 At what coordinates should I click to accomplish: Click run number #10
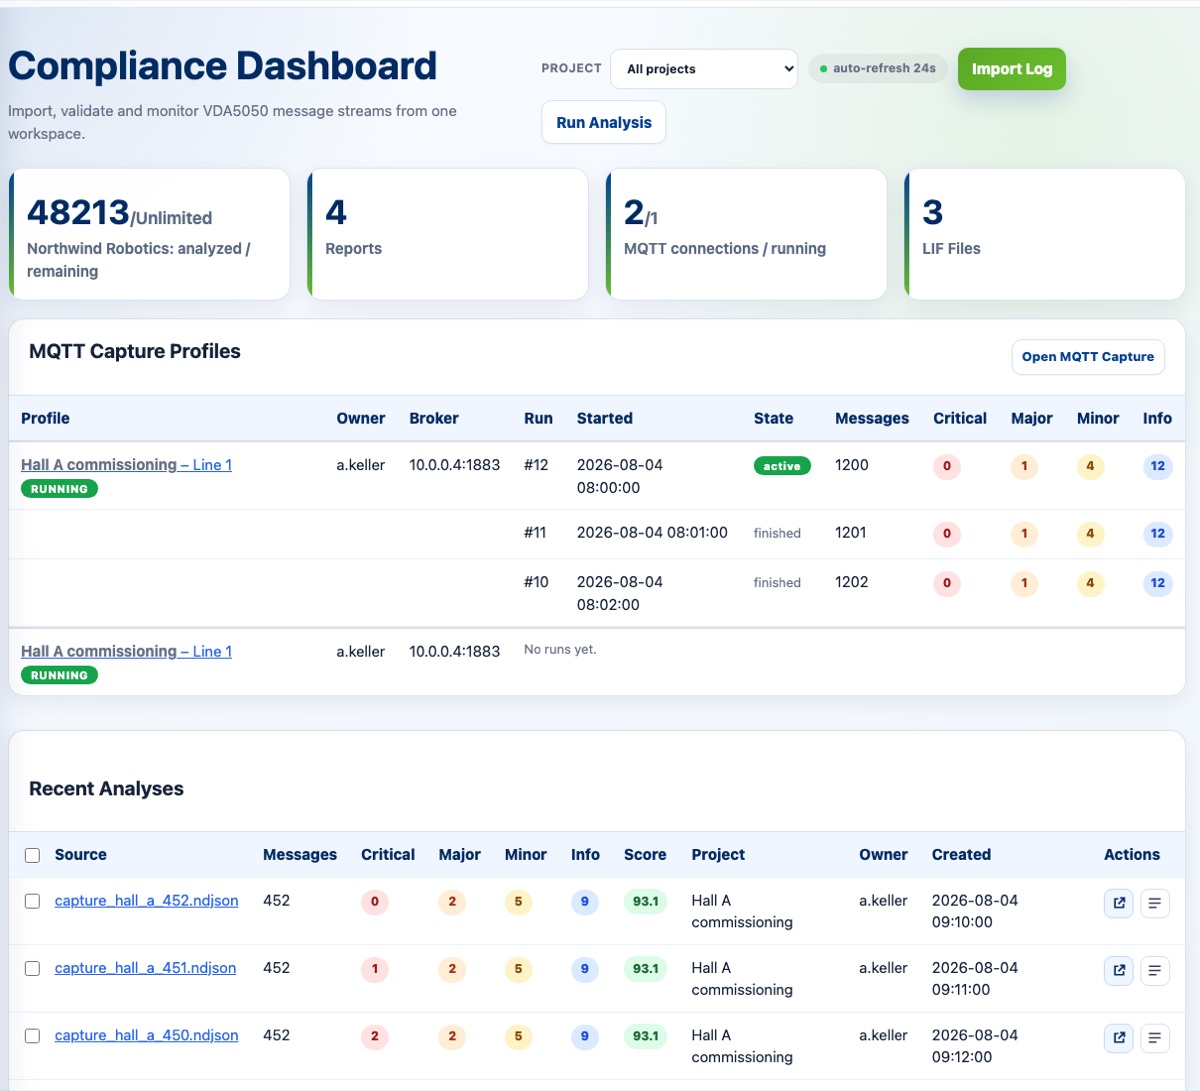pyautogui.click(x=536, y=582)
